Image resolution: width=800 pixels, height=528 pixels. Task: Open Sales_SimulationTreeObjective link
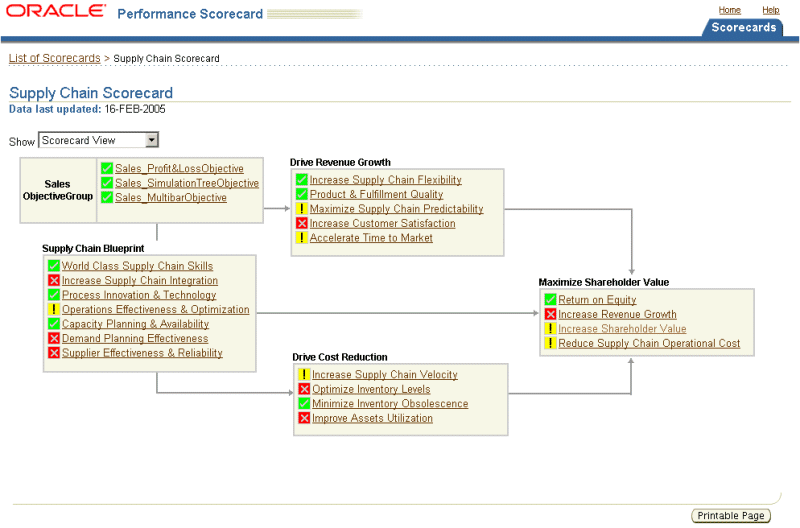coord(187,183)
